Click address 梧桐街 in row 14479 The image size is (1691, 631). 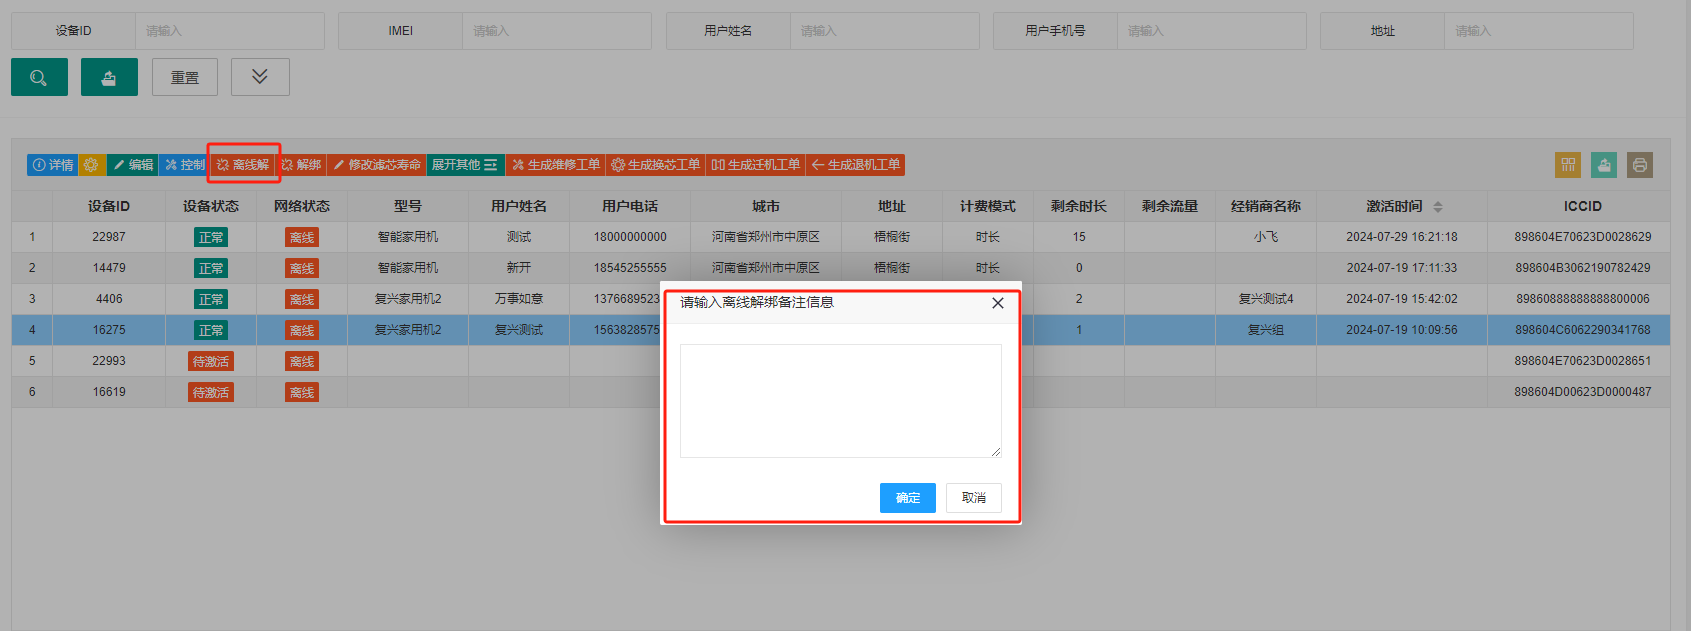[x=892, y=268]
